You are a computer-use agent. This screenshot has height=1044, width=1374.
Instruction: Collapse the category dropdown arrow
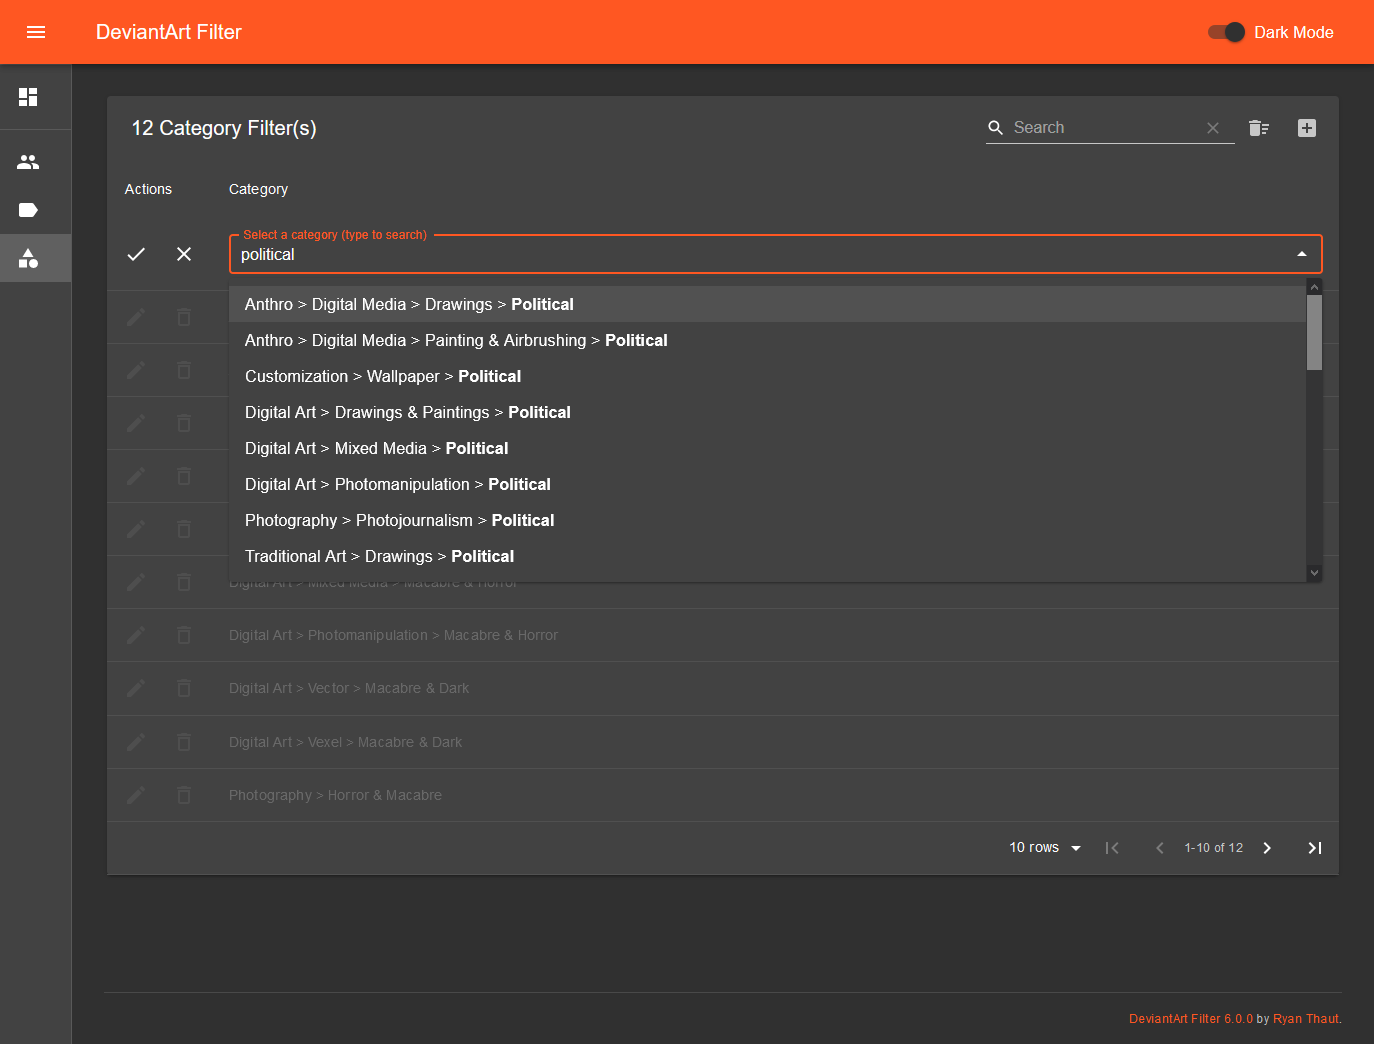1302,254
